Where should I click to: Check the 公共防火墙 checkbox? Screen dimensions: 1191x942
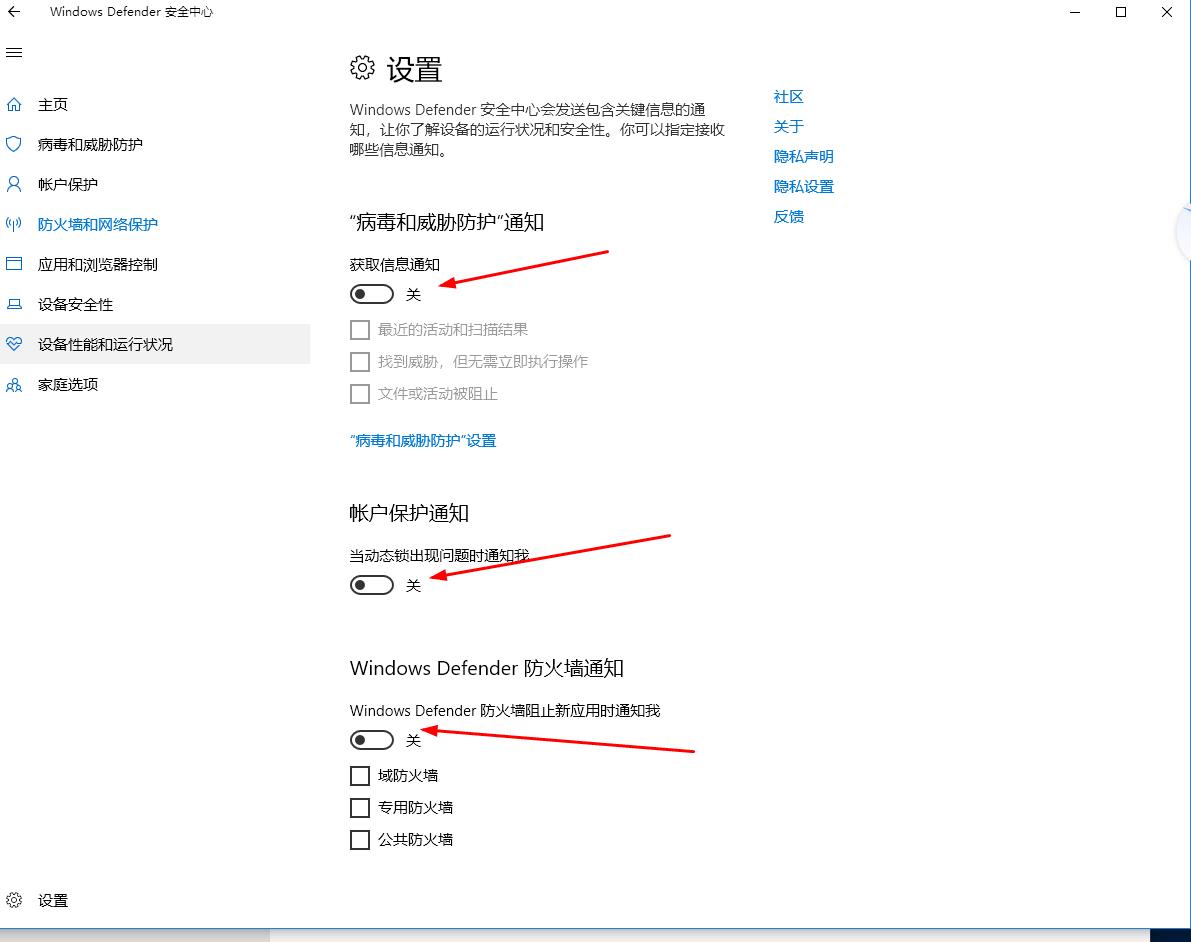pyautogui.click(x=360, y=839)
